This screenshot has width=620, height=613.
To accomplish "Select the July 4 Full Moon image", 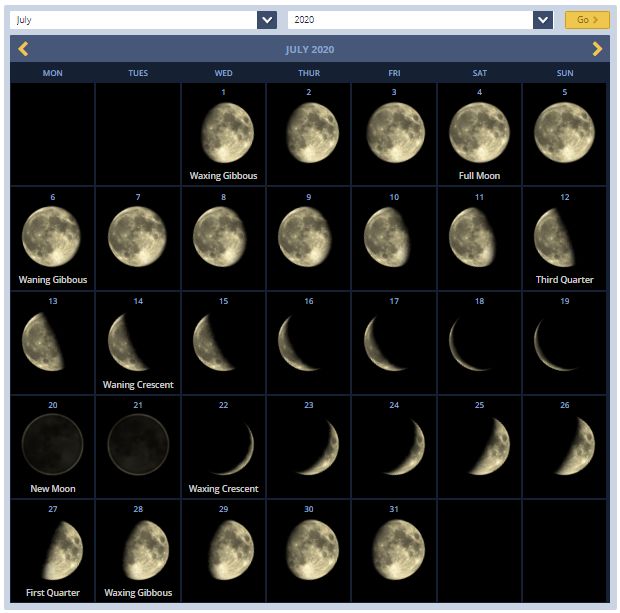I will [479, 132].
